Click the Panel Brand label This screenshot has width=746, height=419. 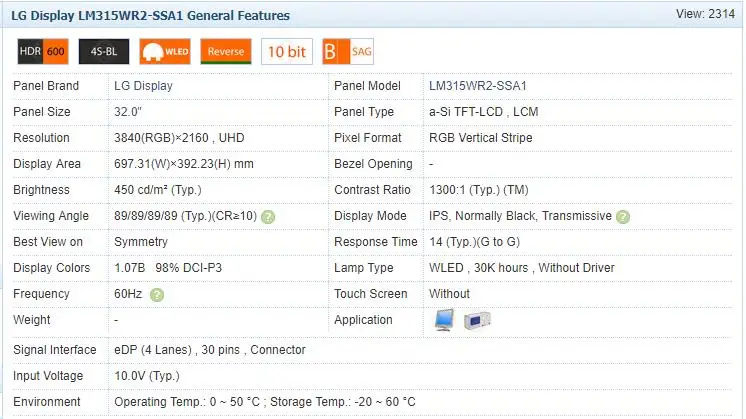tap(46, 86)
